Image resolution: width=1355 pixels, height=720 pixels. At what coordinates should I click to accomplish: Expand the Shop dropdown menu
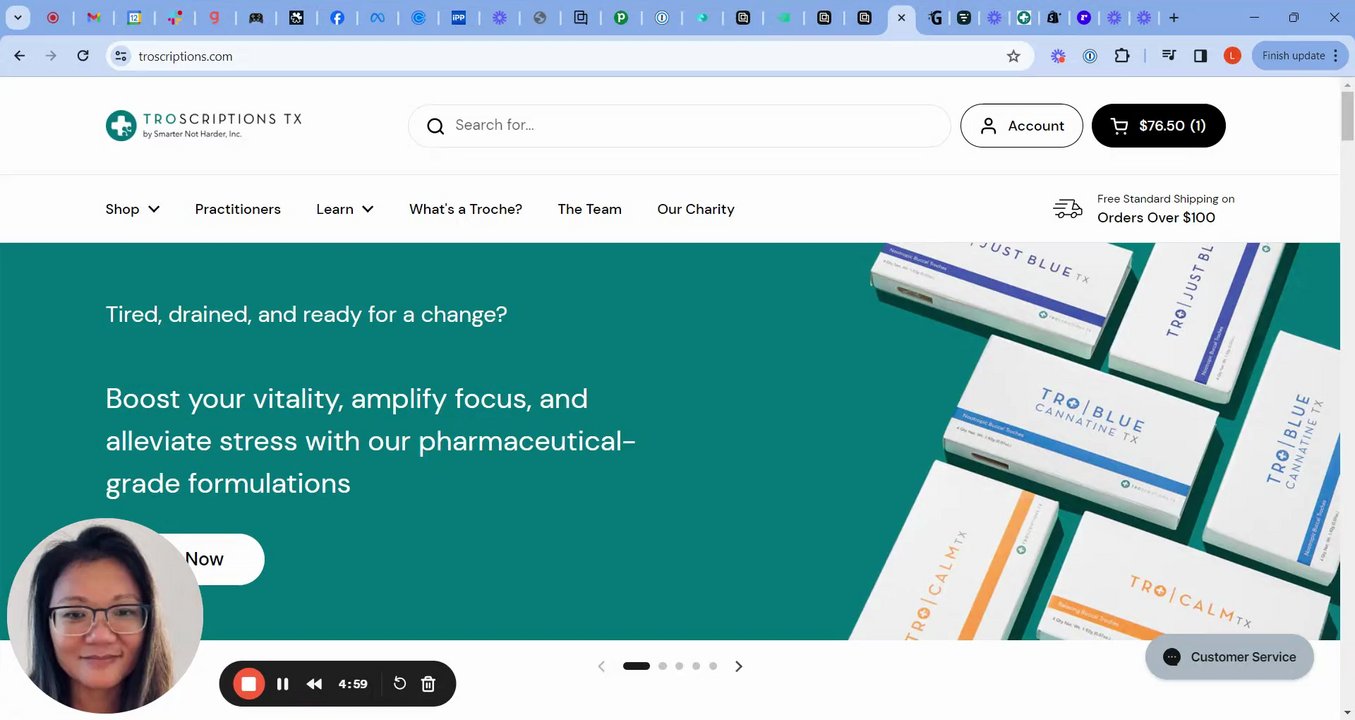pyautogui.click(x=132, y=209)
